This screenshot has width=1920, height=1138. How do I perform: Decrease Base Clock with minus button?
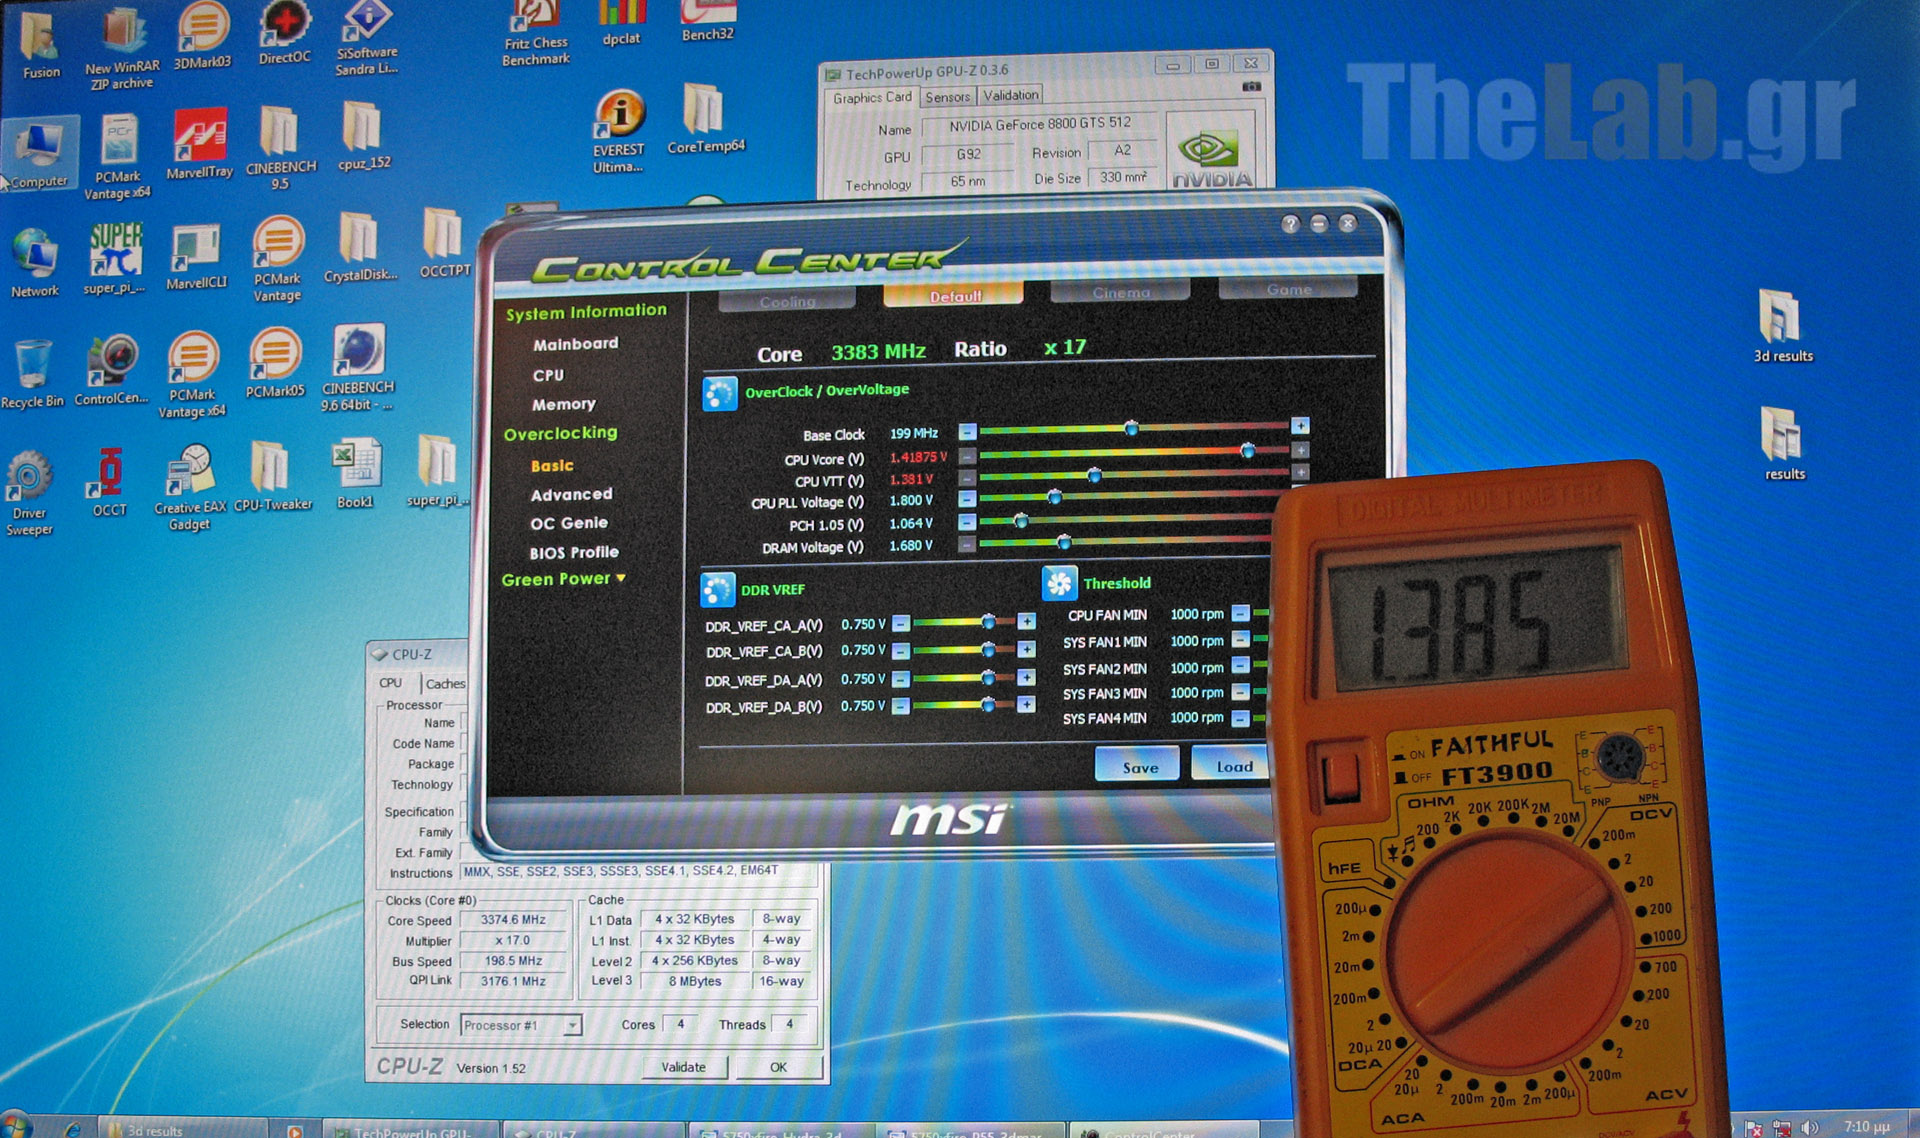(966, 431)
